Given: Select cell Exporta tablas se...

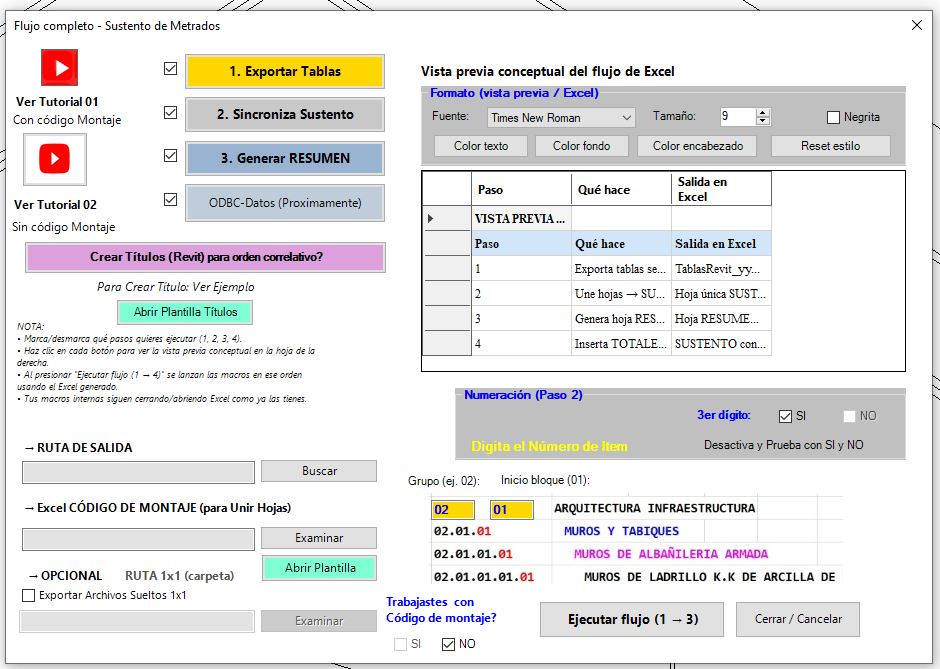Looking at the screenshot, I should [x=621, y=269].
